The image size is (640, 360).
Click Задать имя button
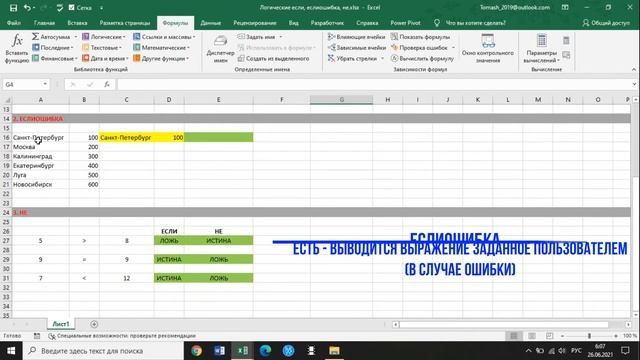pyautogui.click(x=260, y=37)
